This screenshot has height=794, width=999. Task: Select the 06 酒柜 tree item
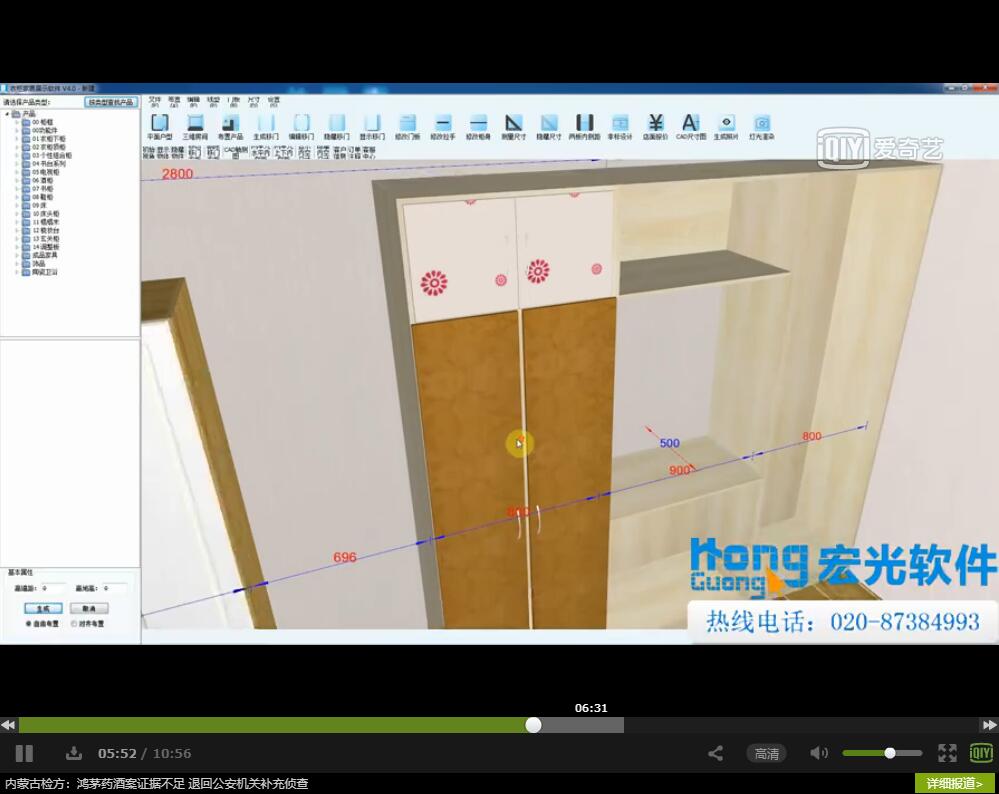click(x=45, y=180)
